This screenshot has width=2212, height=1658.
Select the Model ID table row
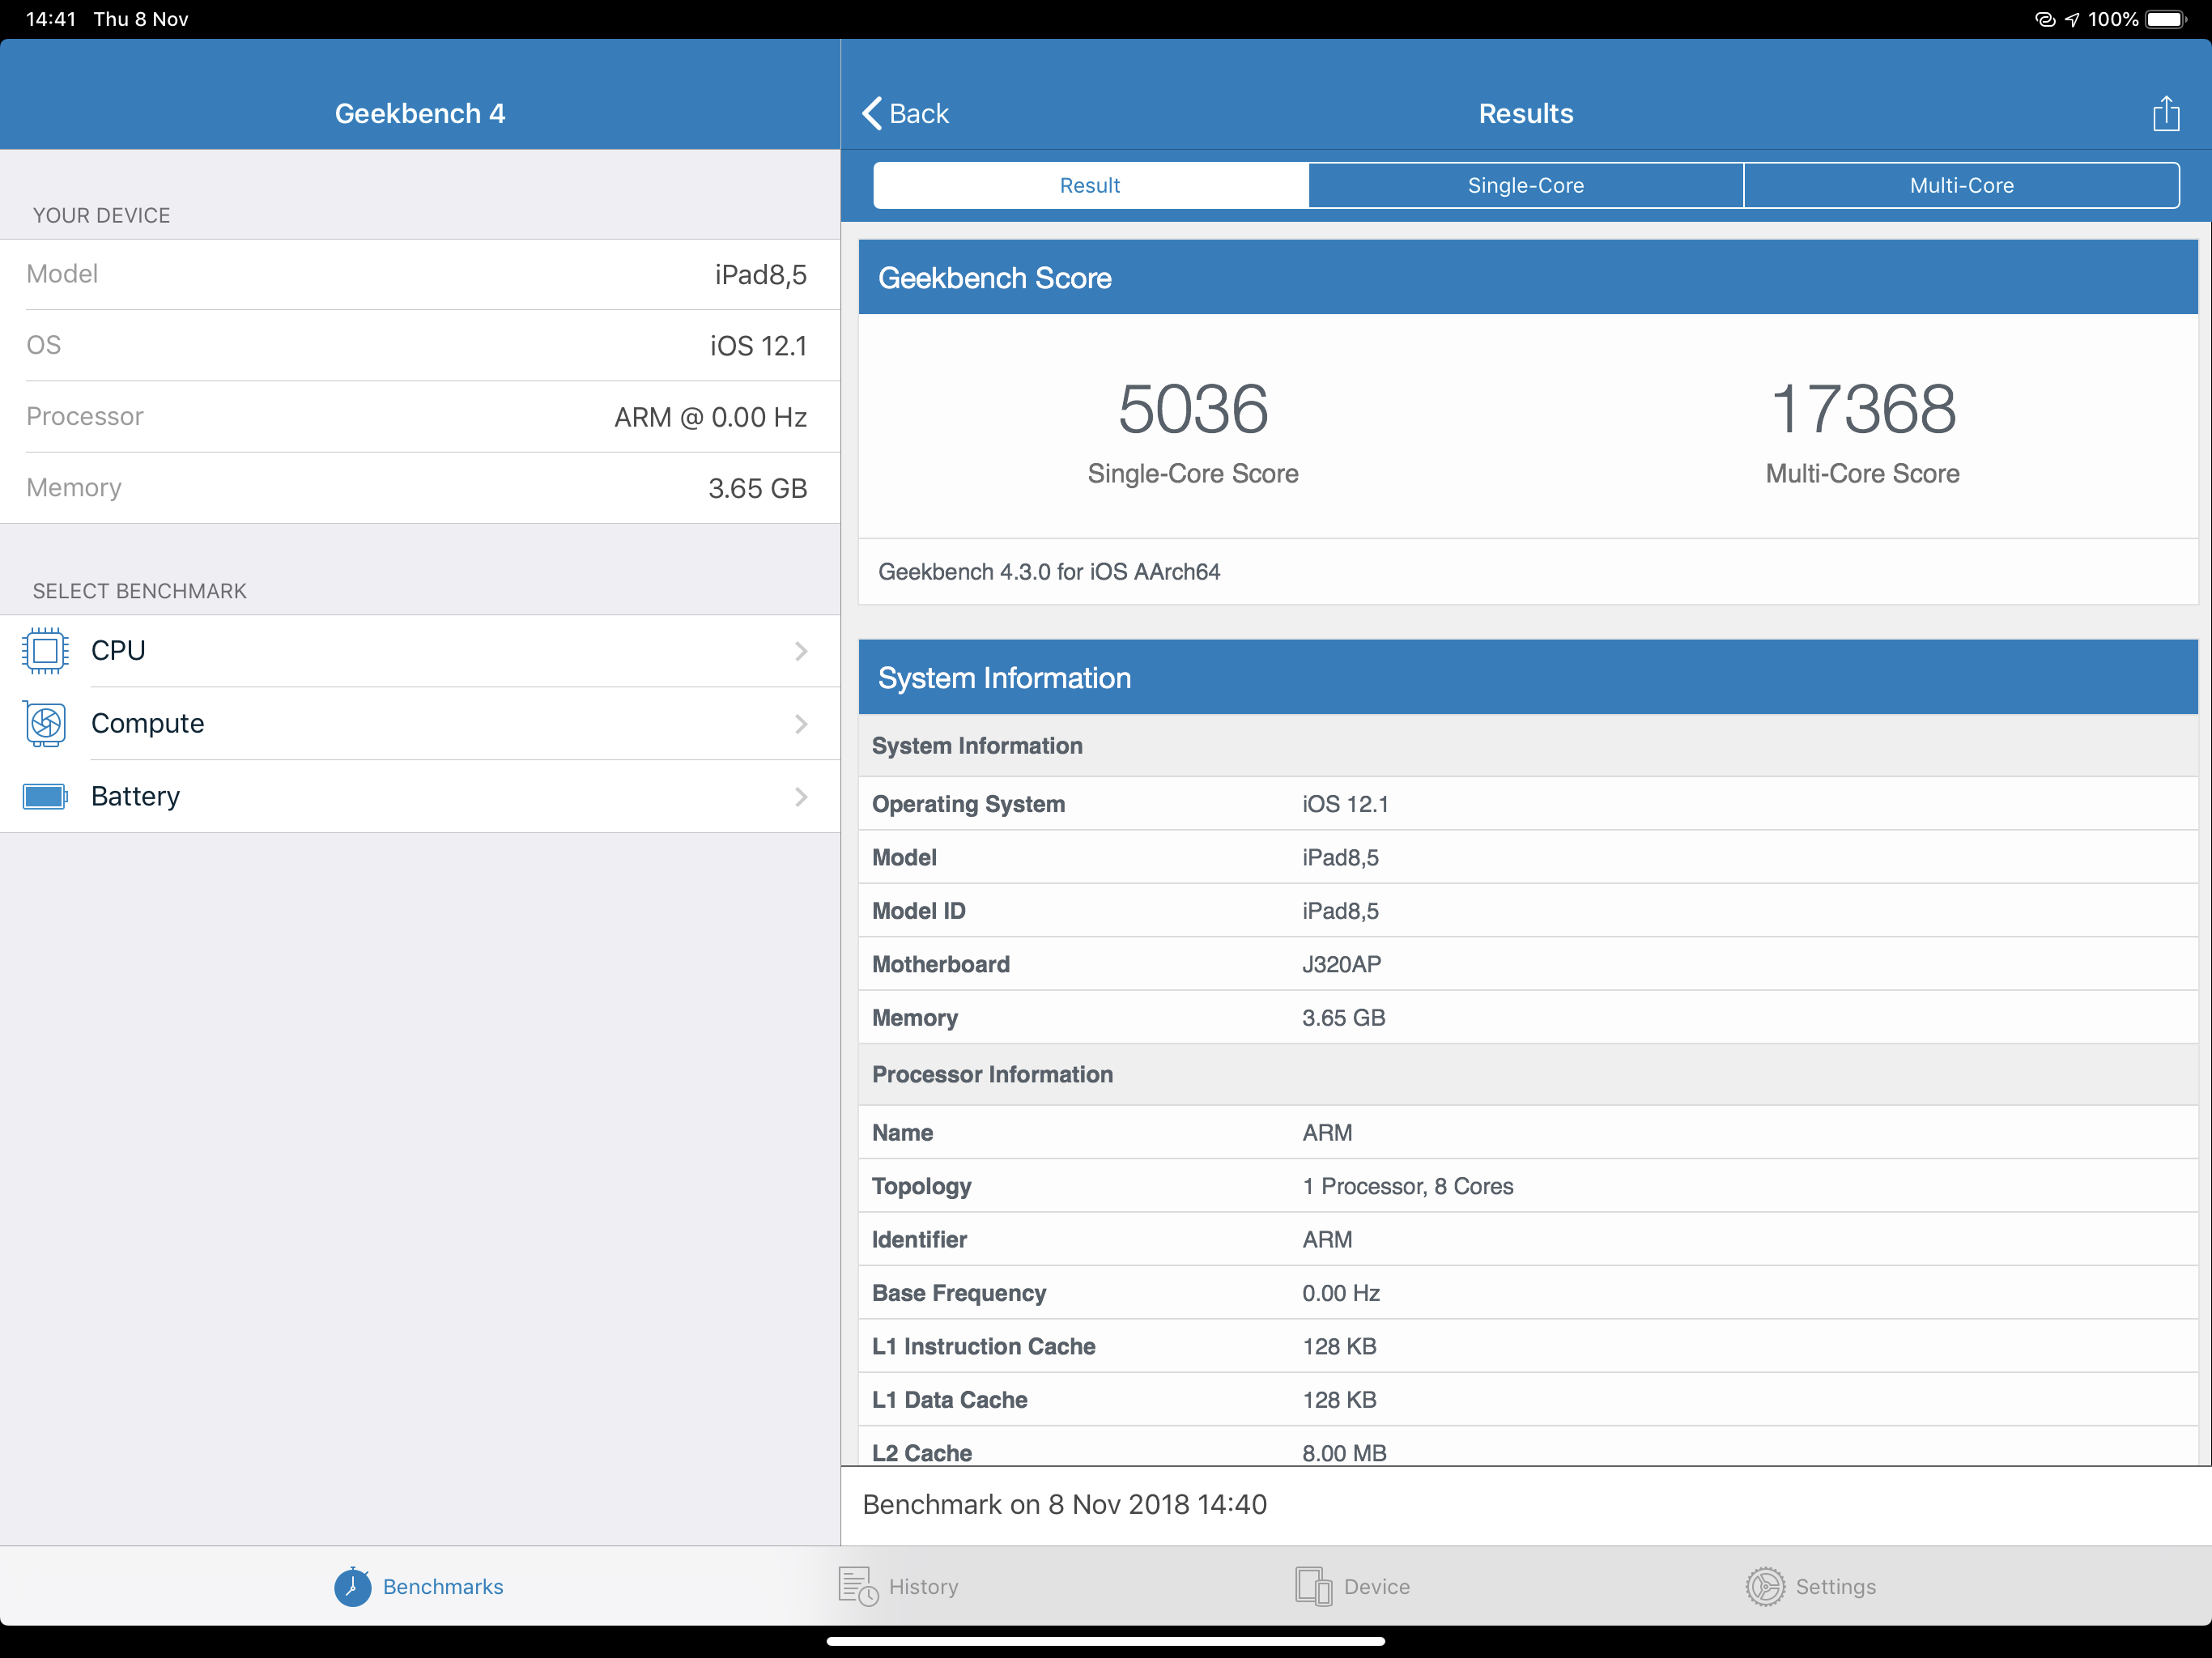pos(1528,911)
